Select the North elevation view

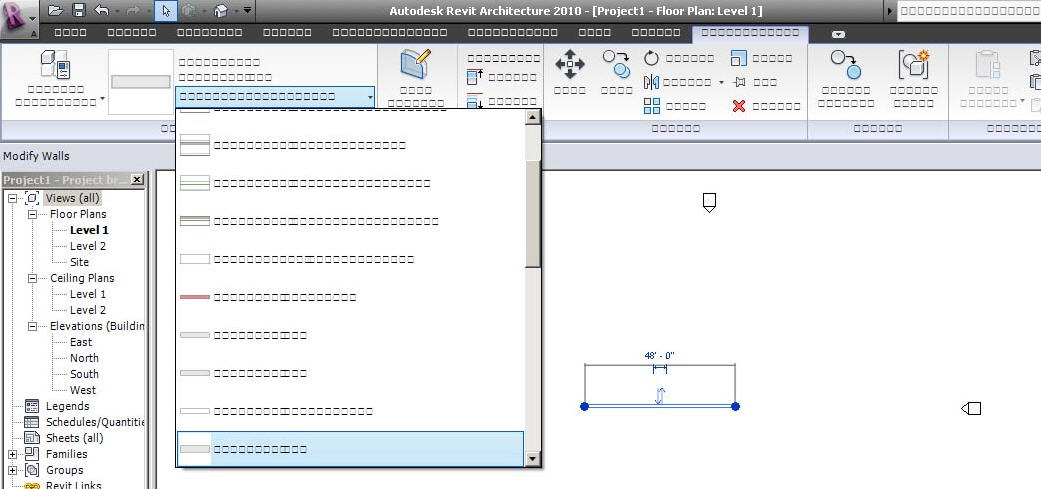[84, 358]
